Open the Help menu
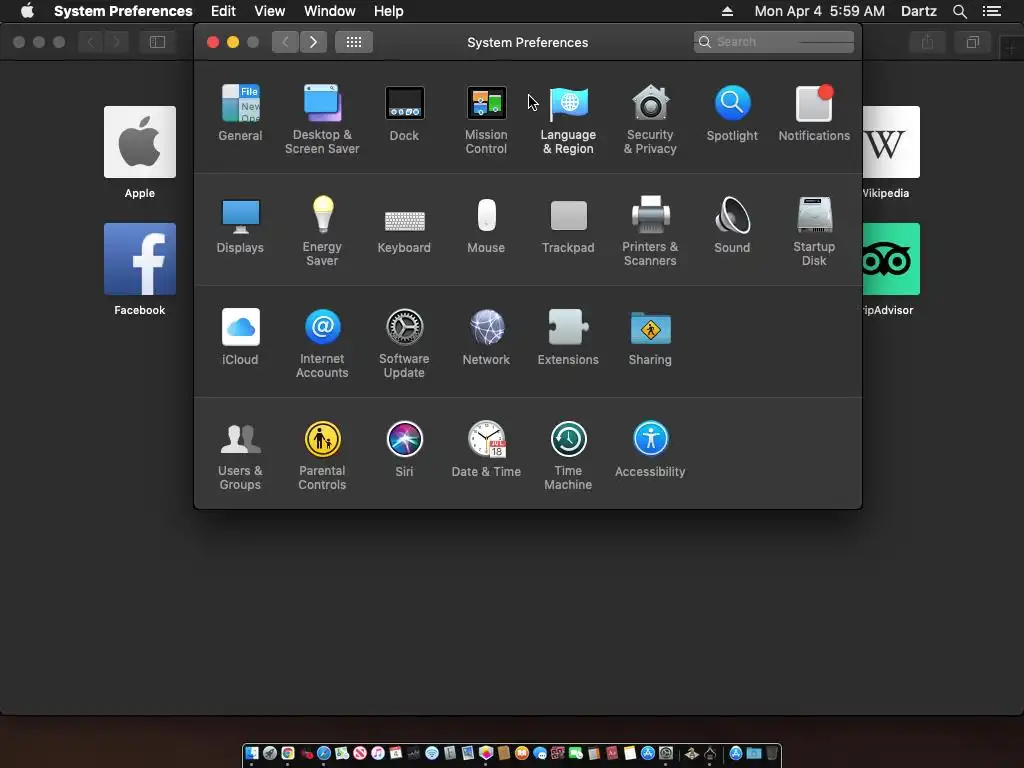1024x768 pixels. 389,11
